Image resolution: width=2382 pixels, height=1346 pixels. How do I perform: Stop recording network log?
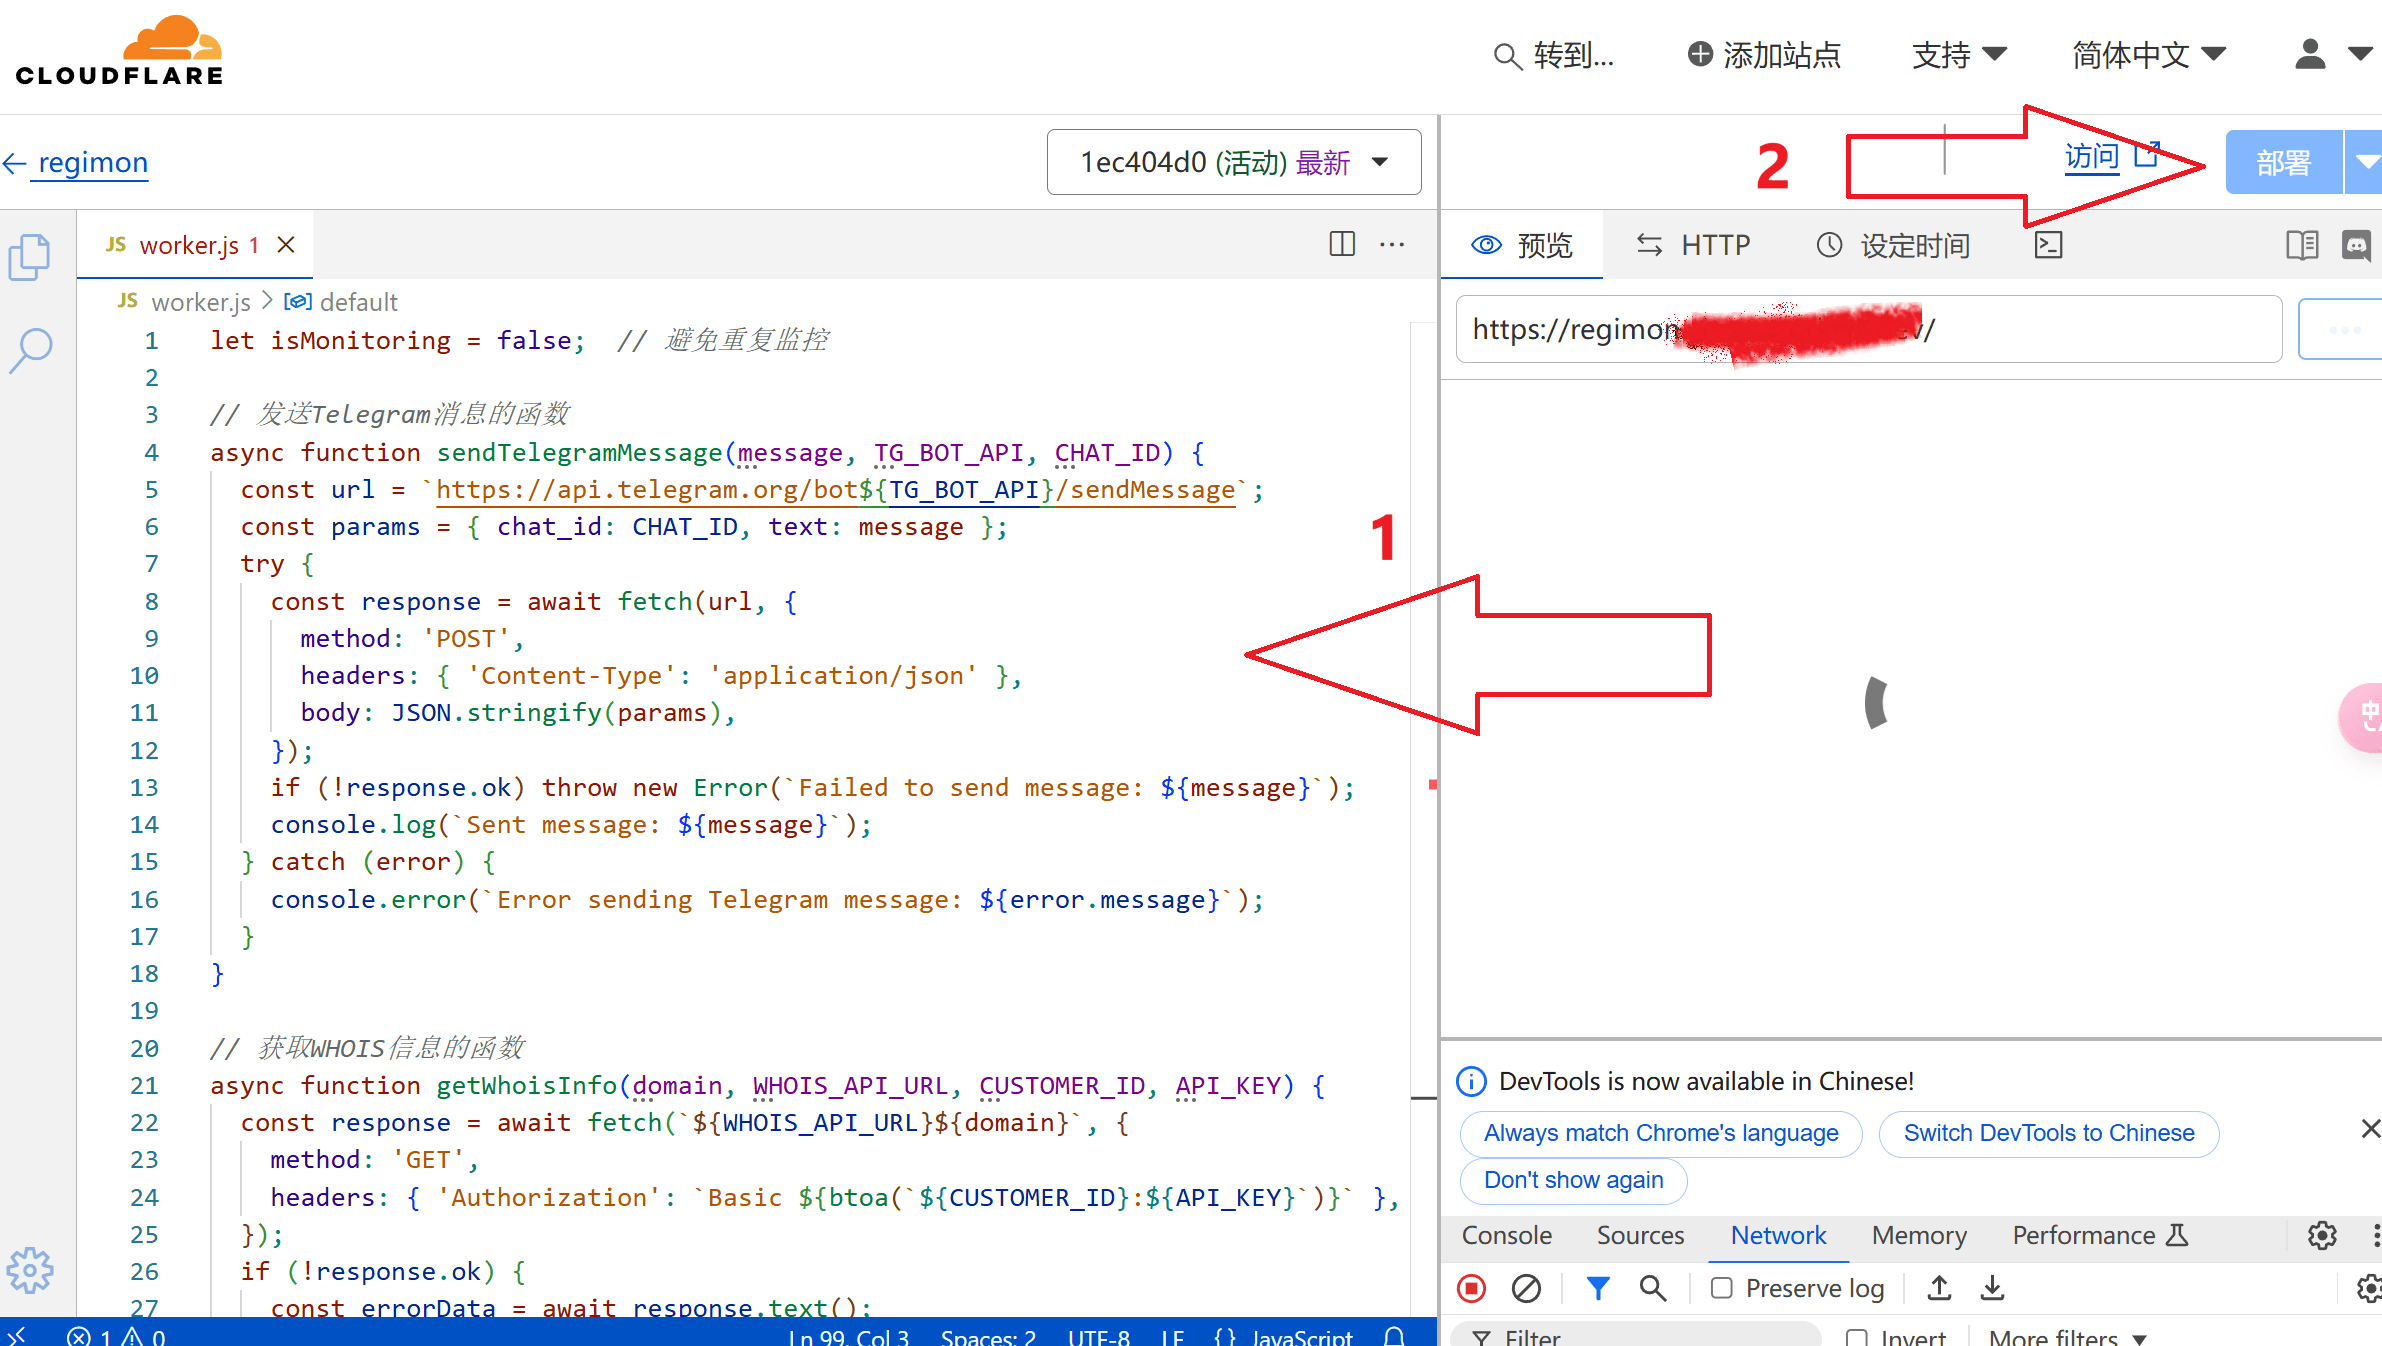coord(1472,1289)
